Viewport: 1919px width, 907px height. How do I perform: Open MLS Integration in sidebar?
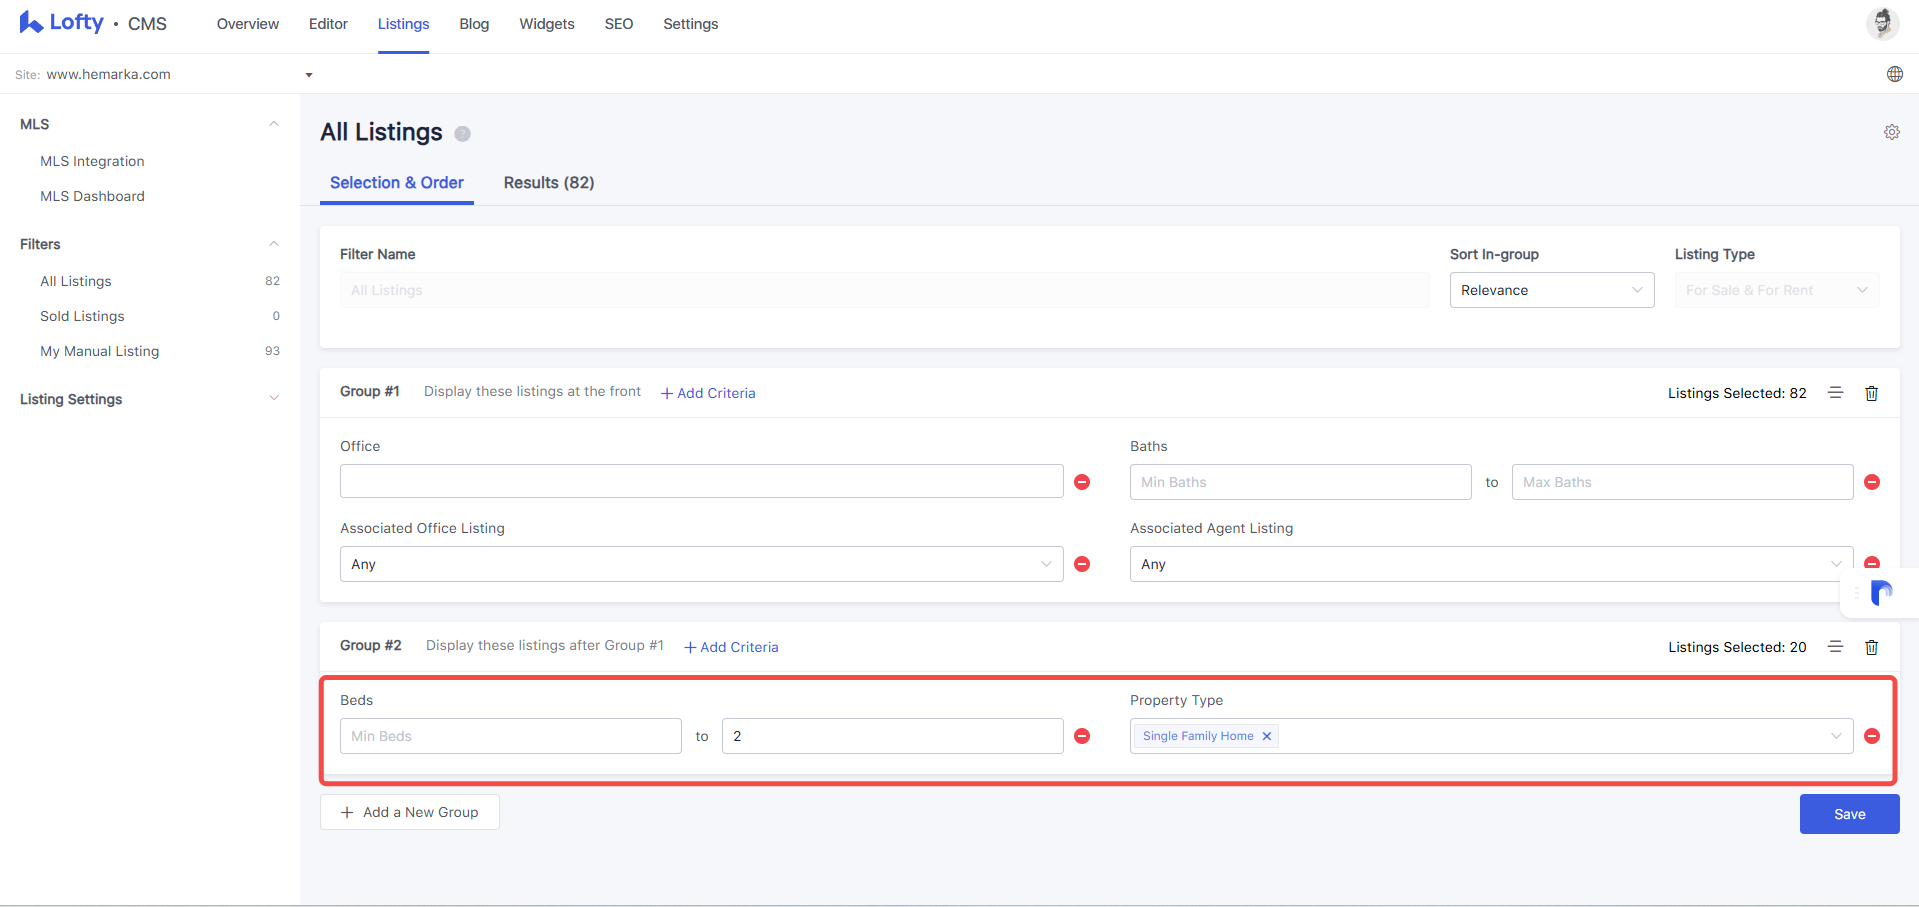click(x=92, y=161)
